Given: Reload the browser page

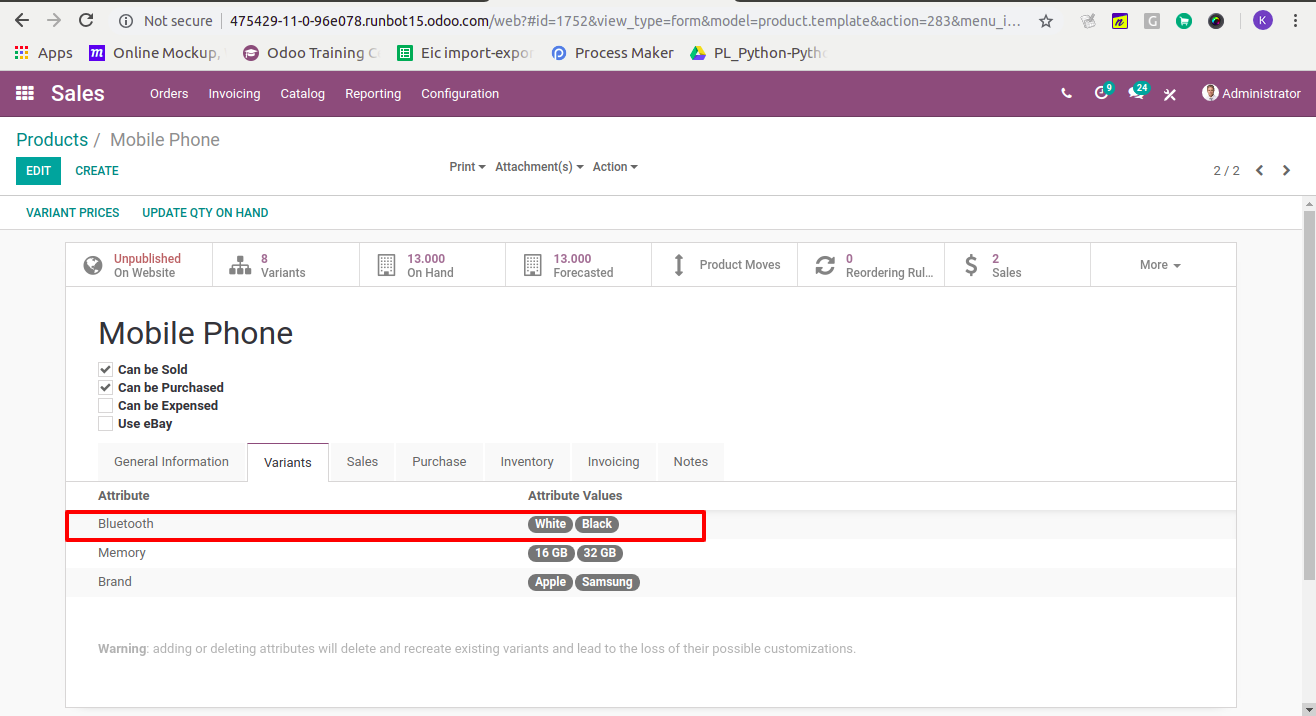Looking at the screenshot, I should [86, 20].
